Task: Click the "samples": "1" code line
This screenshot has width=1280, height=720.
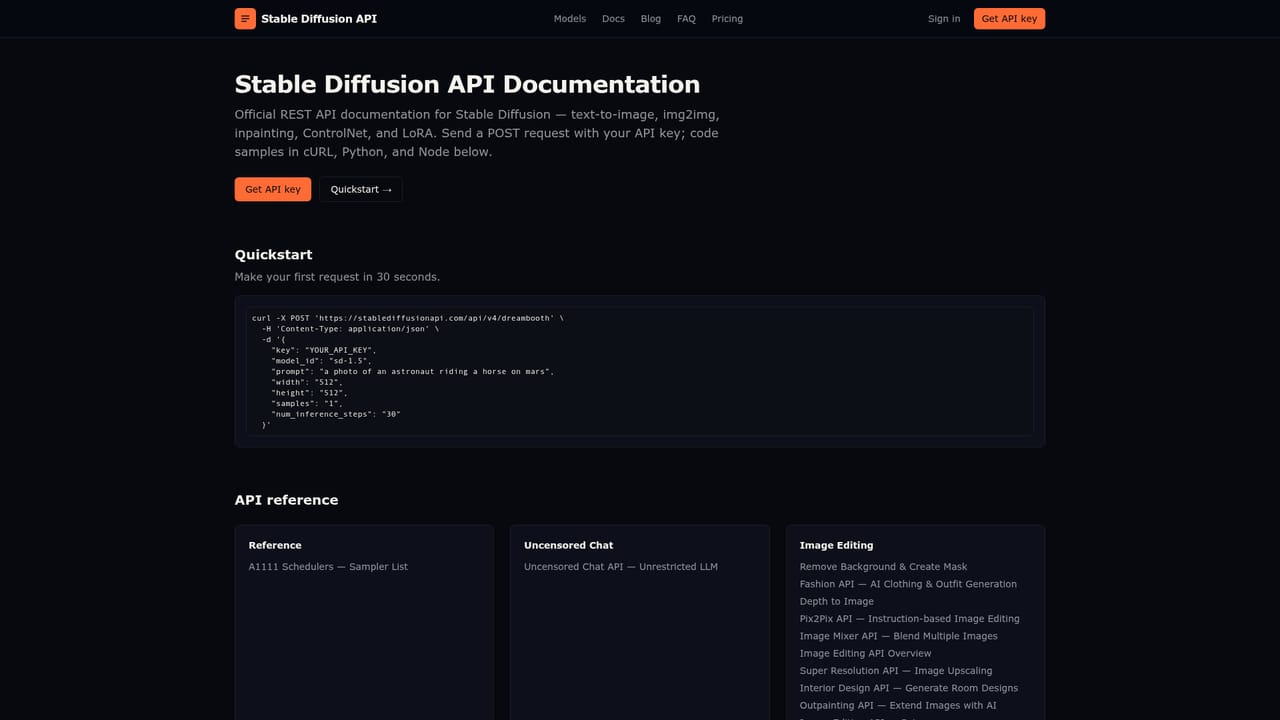Action: (x=306, y=403)
